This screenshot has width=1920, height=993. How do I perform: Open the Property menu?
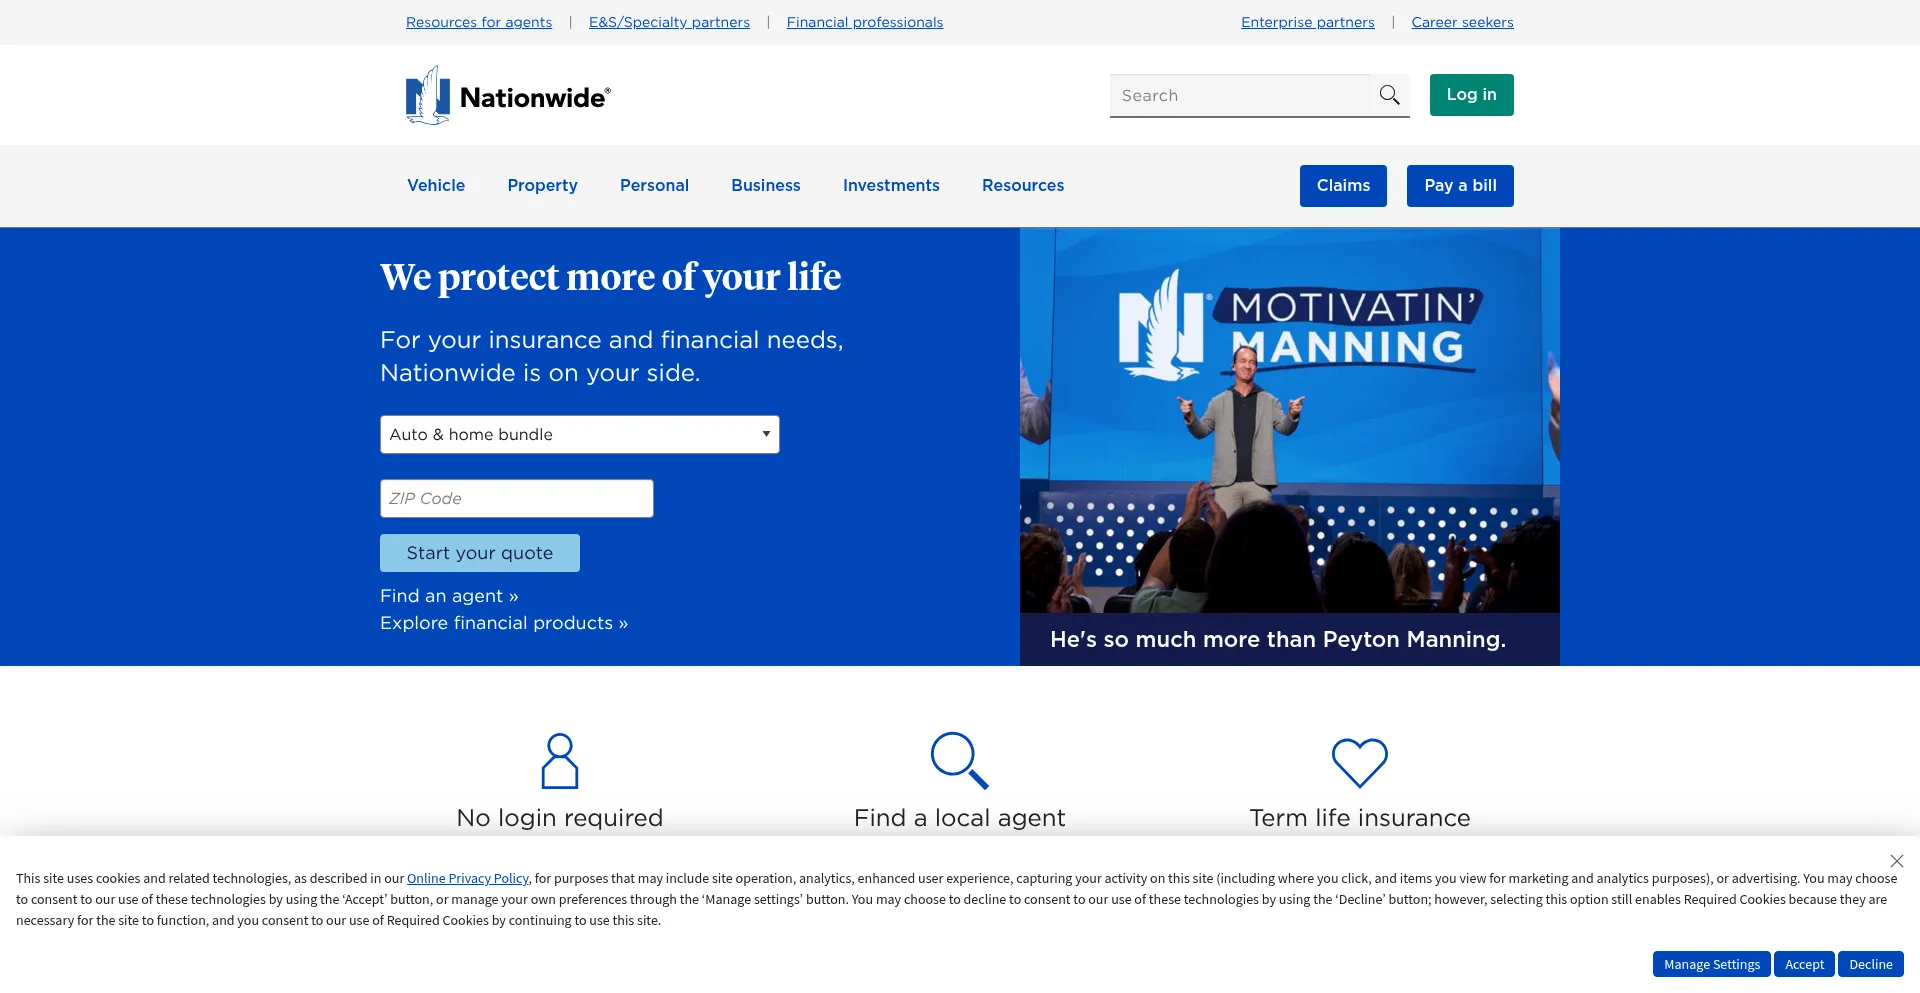[543, 186]
